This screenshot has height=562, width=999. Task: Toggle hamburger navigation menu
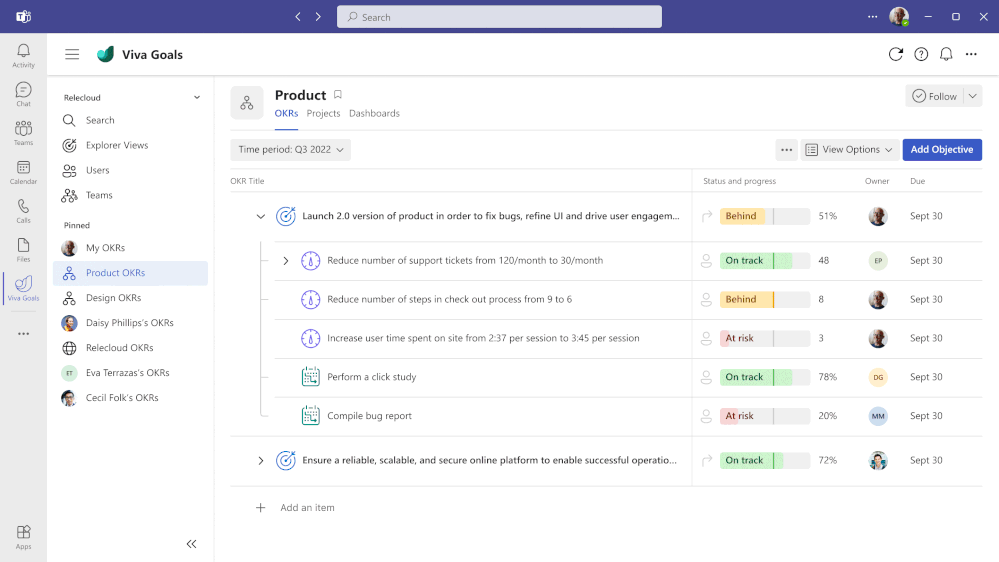coord(72,55)
